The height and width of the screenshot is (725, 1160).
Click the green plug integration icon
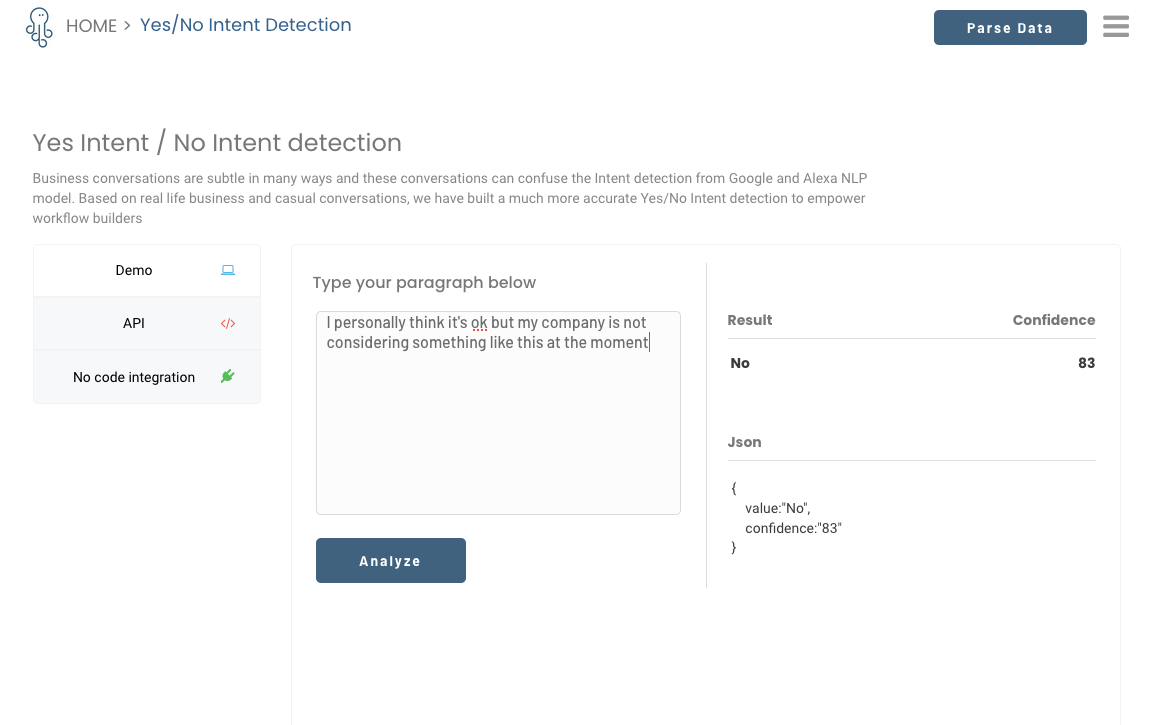point(228,376)
